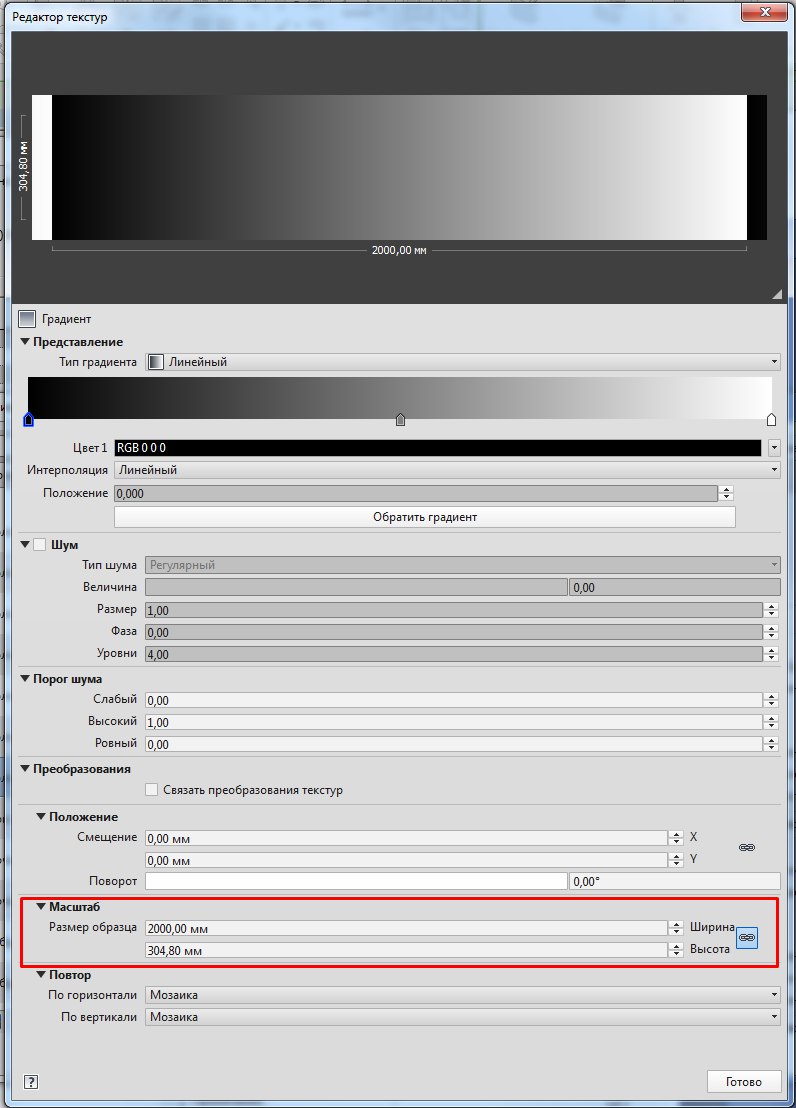Screen dimensions: 796x1108
Task: Collapse the Положение subsection
Action: [41, 816]
